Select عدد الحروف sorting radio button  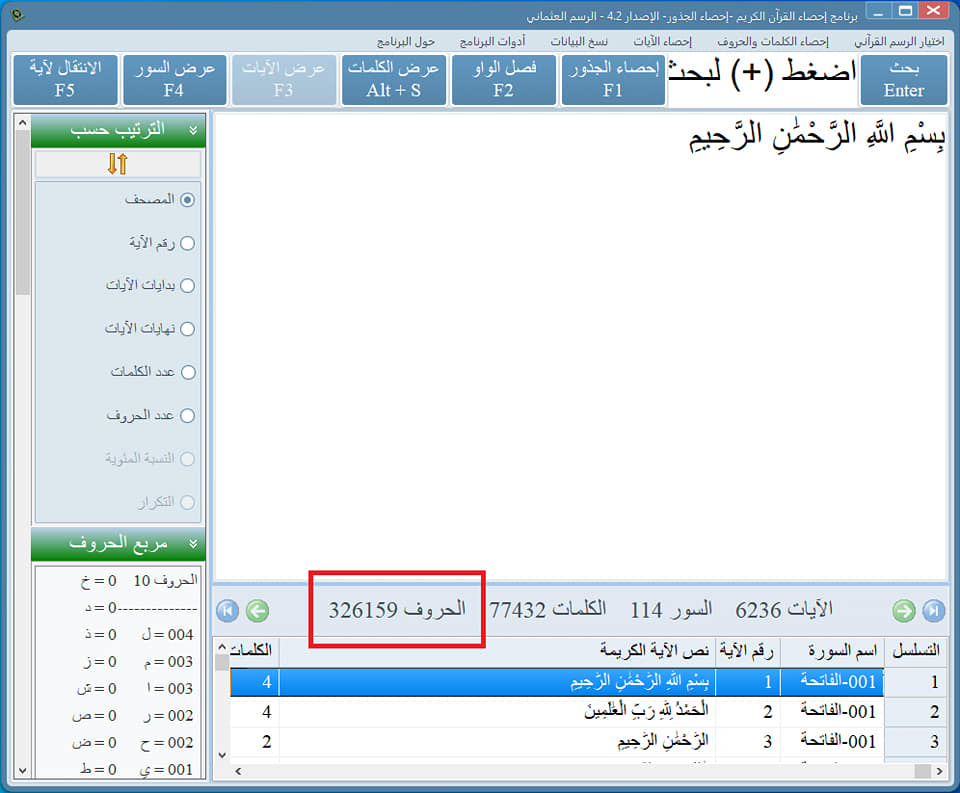tap(187, 416)
